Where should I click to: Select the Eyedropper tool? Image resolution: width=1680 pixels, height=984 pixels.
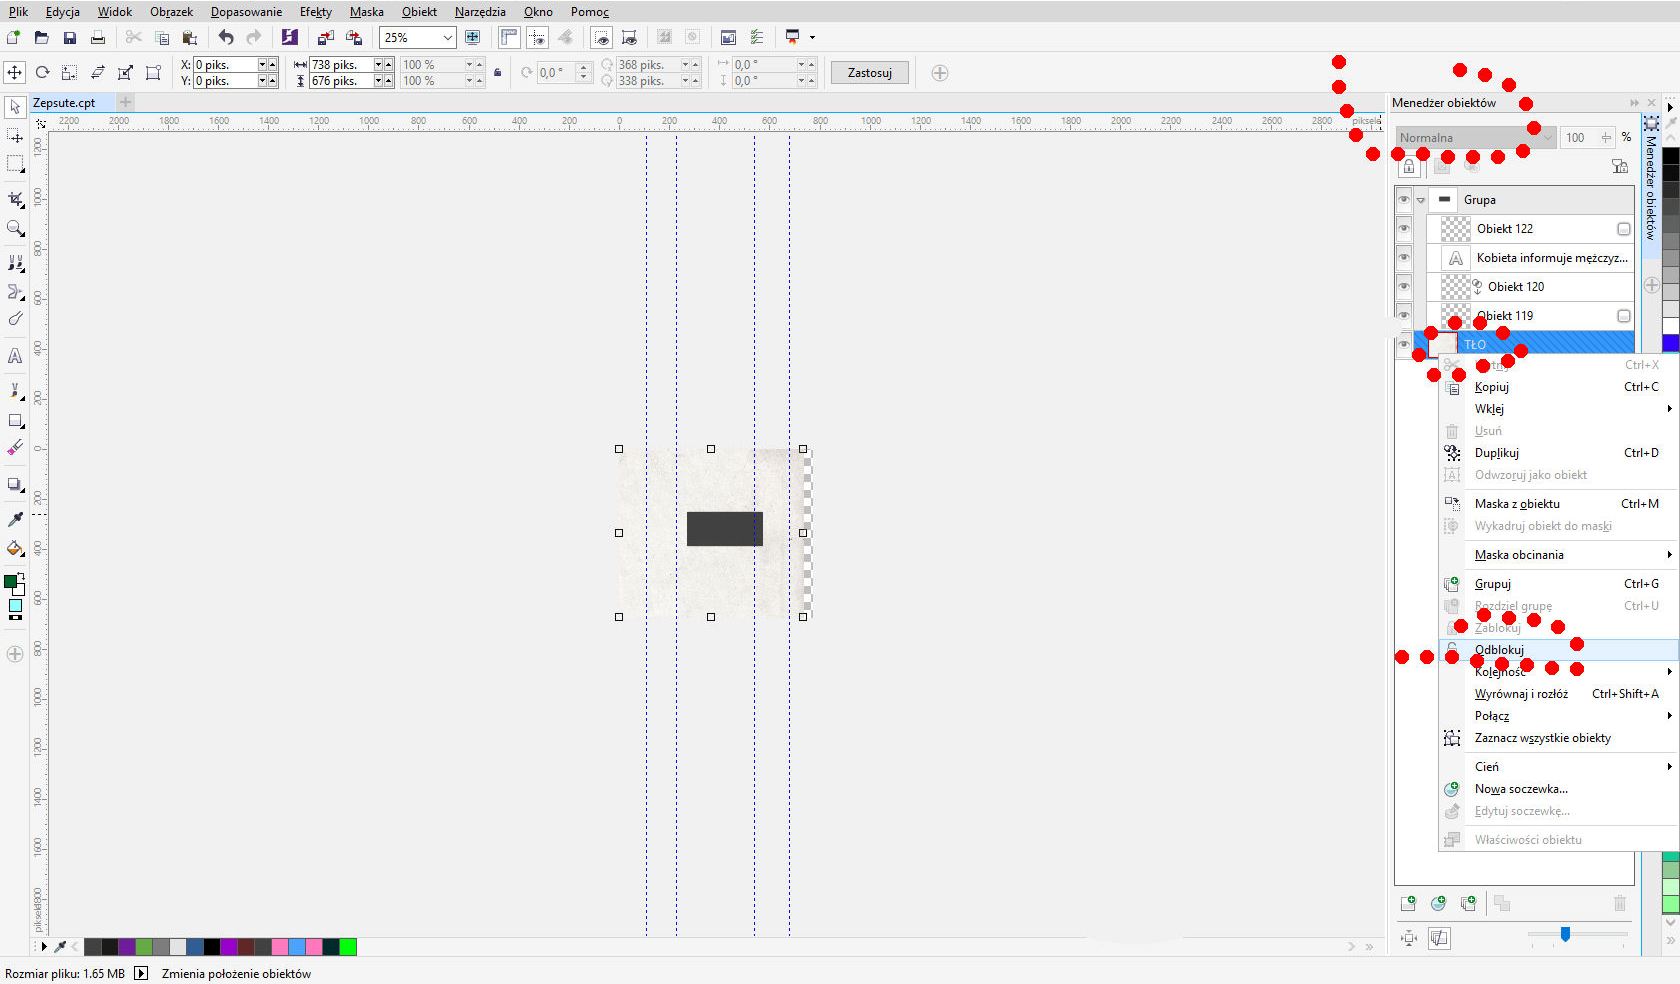tap(15, 519)
